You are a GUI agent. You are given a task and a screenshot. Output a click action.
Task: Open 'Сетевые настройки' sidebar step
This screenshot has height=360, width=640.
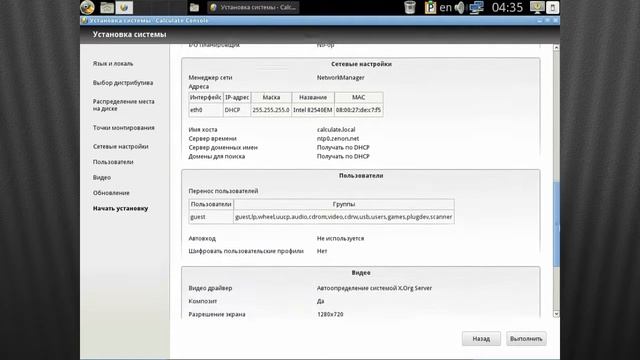120,147
